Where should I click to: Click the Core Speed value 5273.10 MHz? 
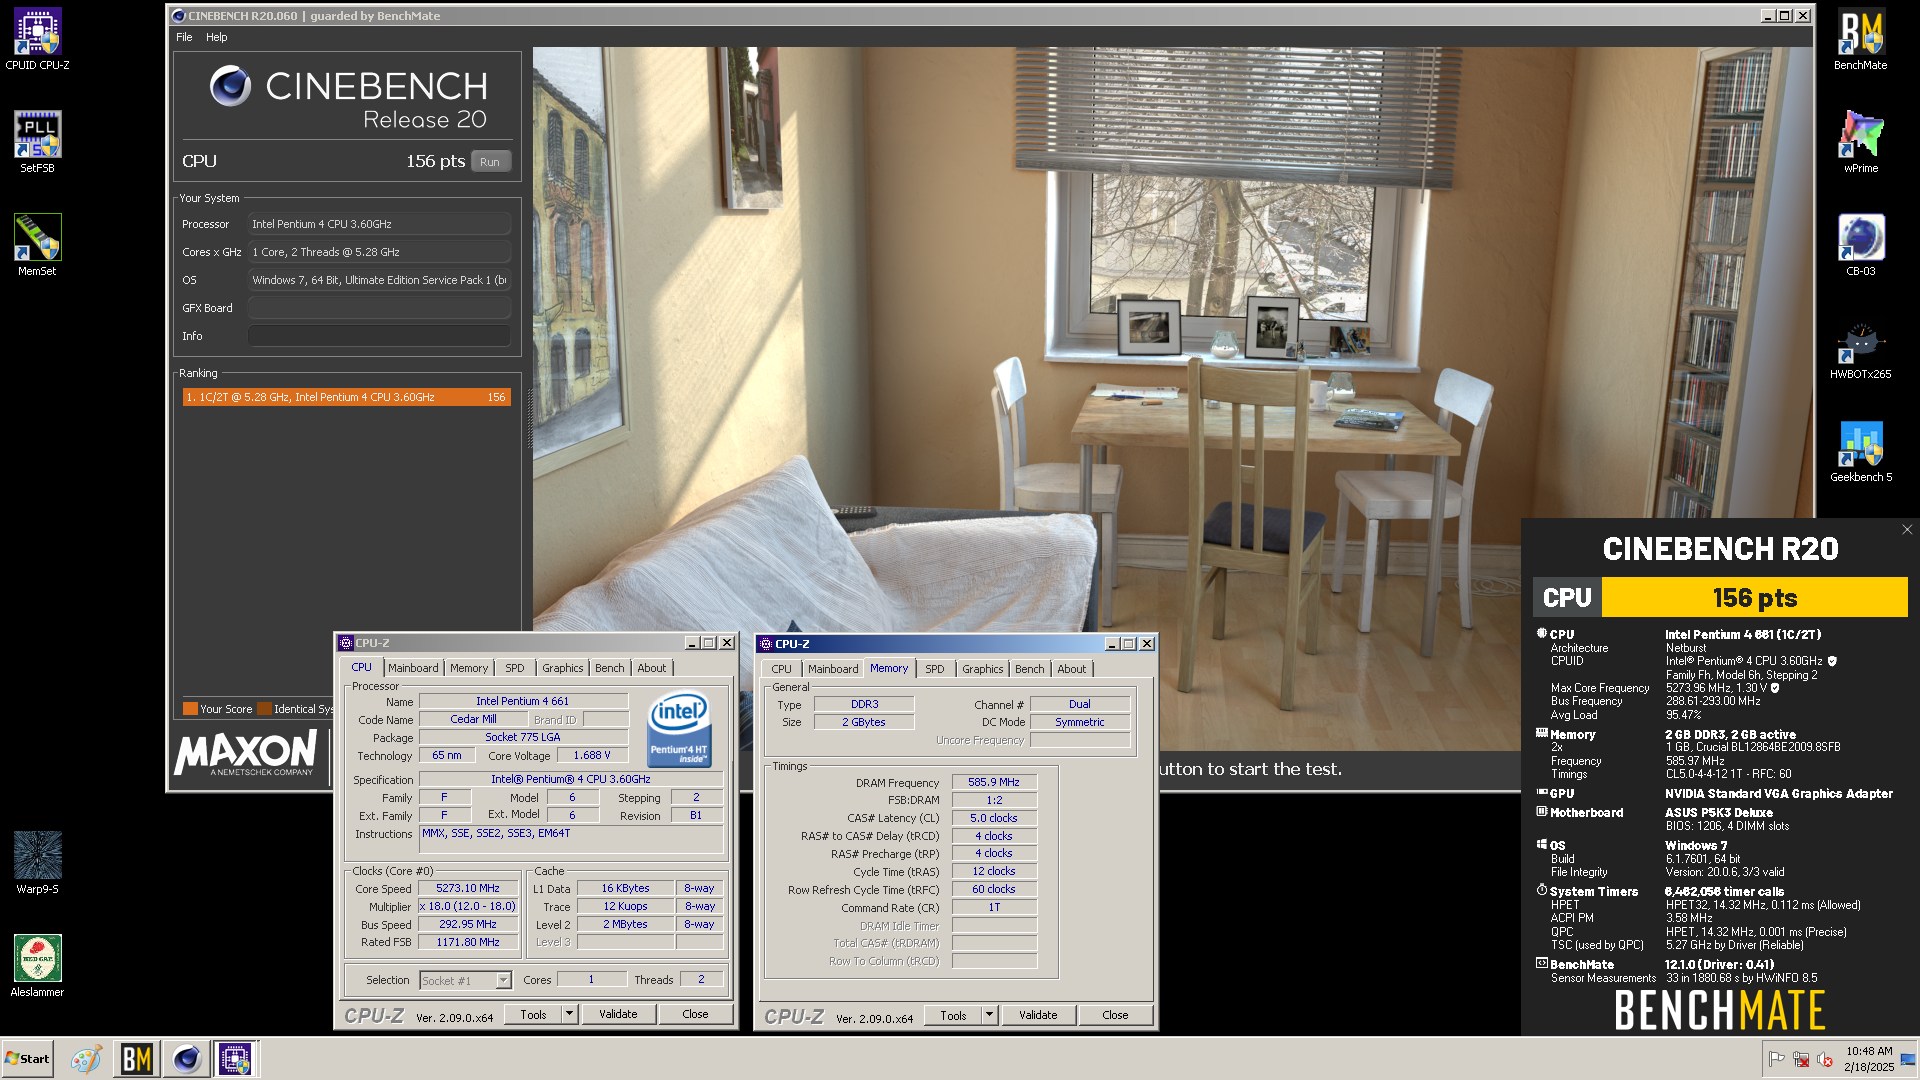468,888
